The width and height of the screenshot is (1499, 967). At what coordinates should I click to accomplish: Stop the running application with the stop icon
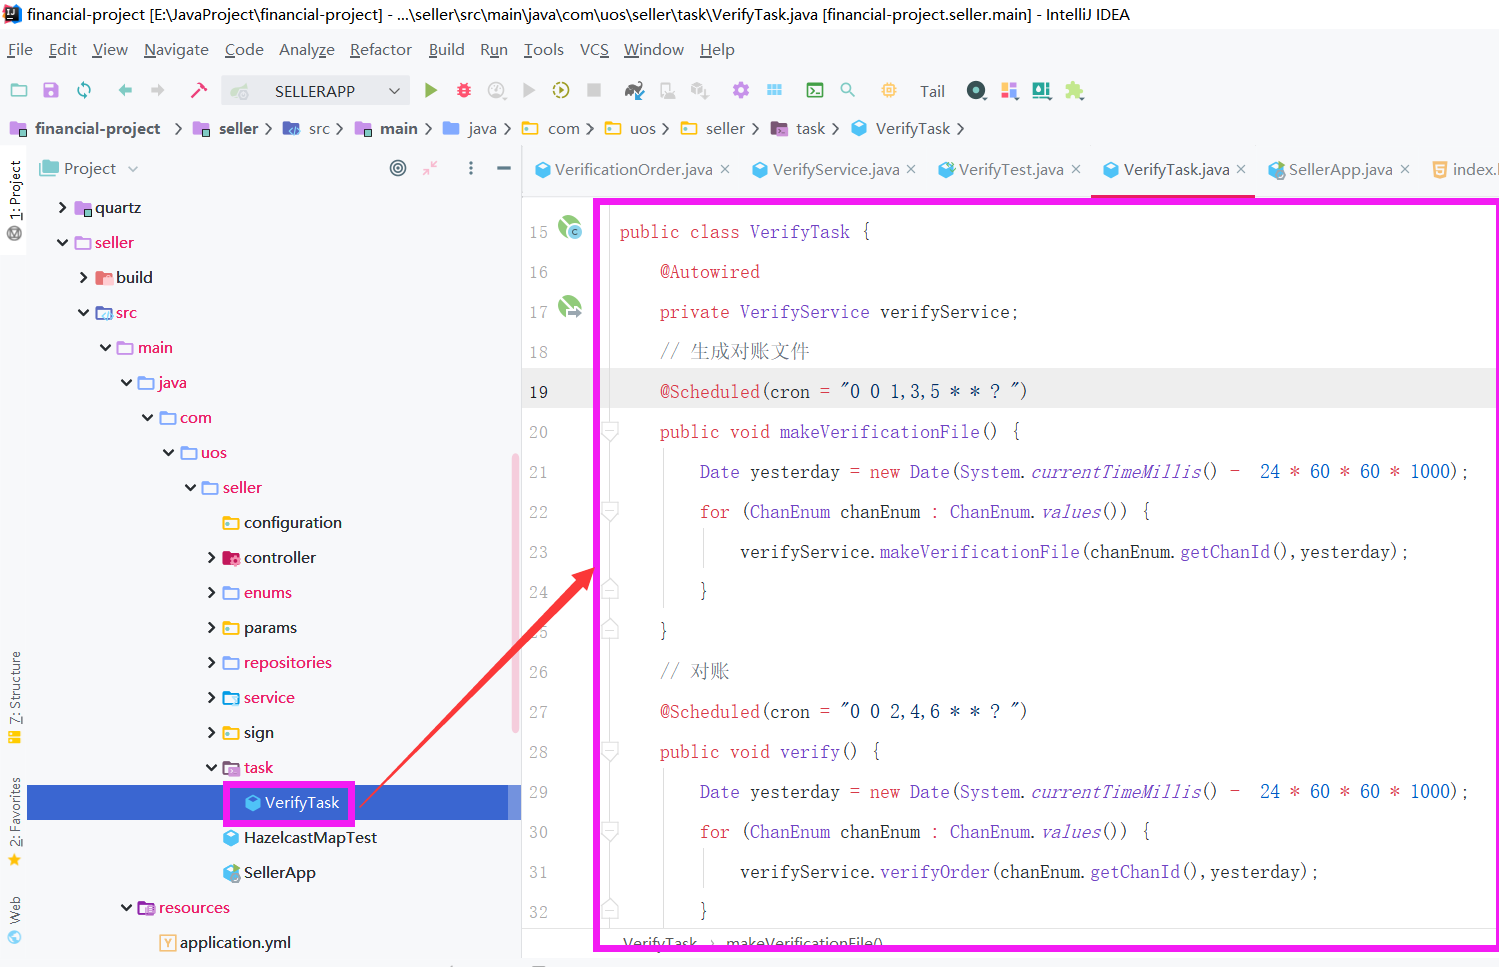click(x=593, y=90)
